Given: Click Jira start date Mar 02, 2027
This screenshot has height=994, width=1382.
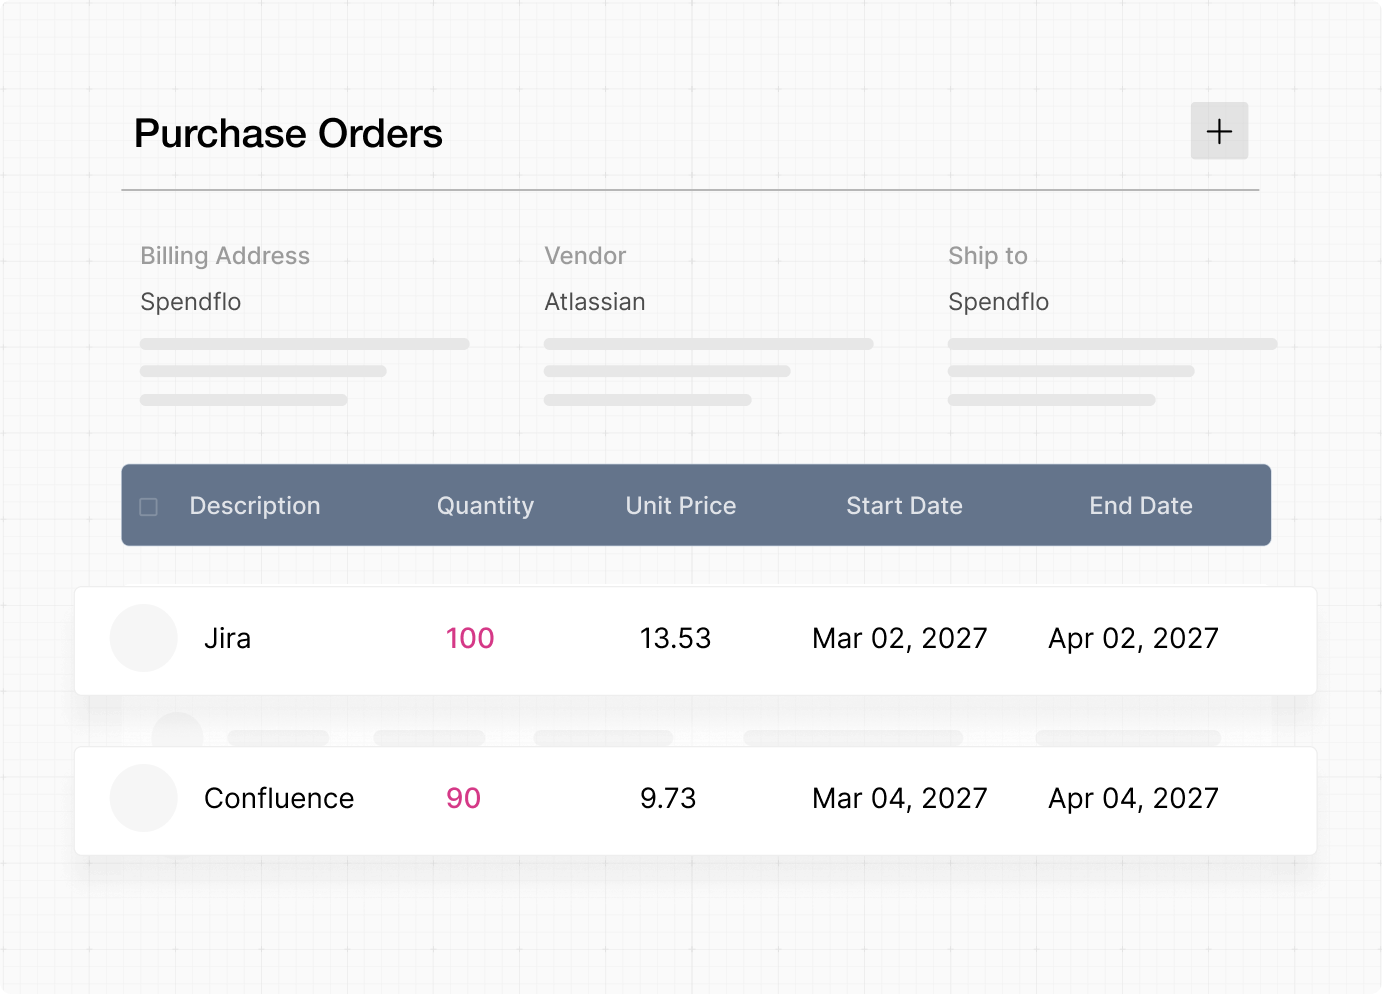Looking at the screenshot, I should 899,638.
